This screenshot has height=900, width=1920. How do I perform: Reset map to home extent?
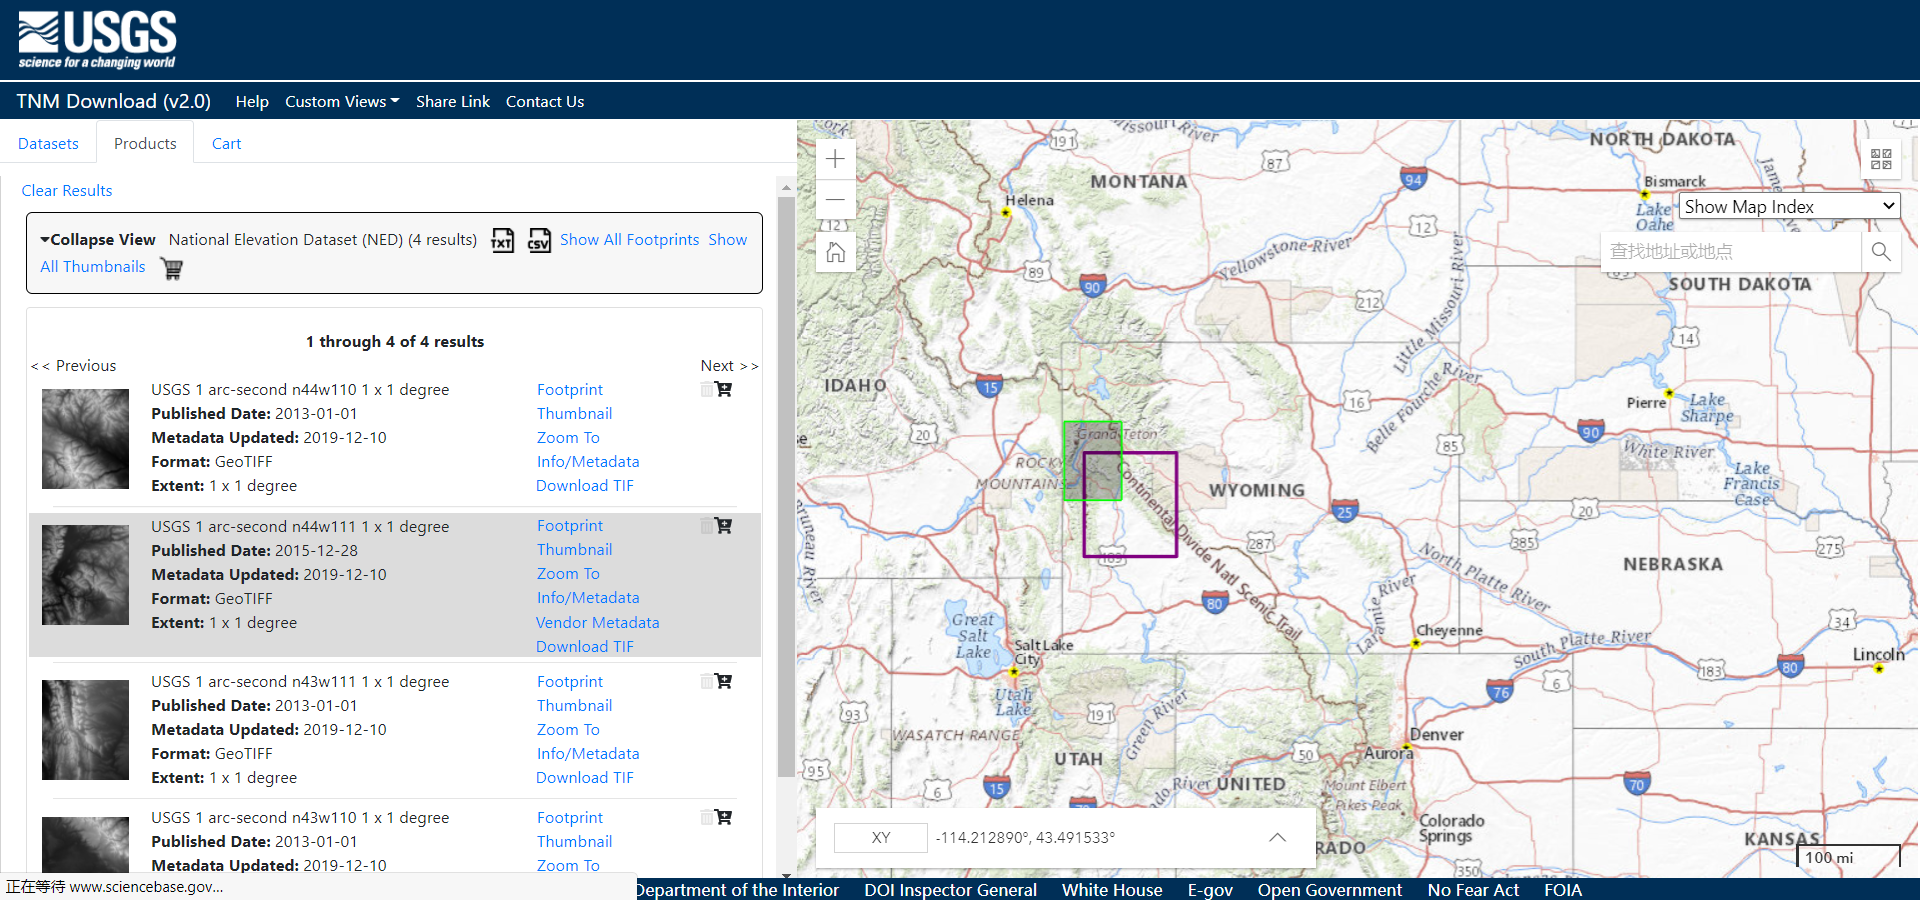836,252
